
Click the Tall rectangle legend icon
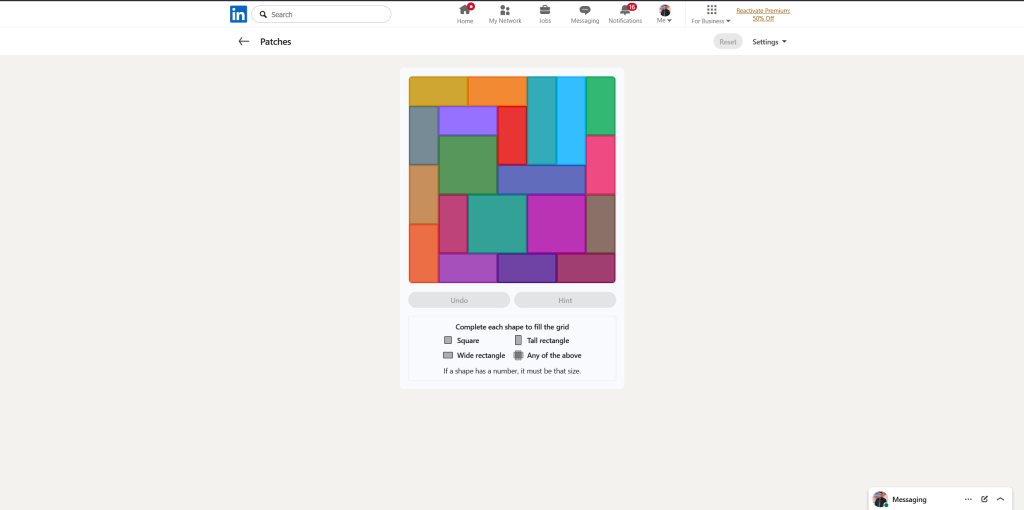coord(519,340)
